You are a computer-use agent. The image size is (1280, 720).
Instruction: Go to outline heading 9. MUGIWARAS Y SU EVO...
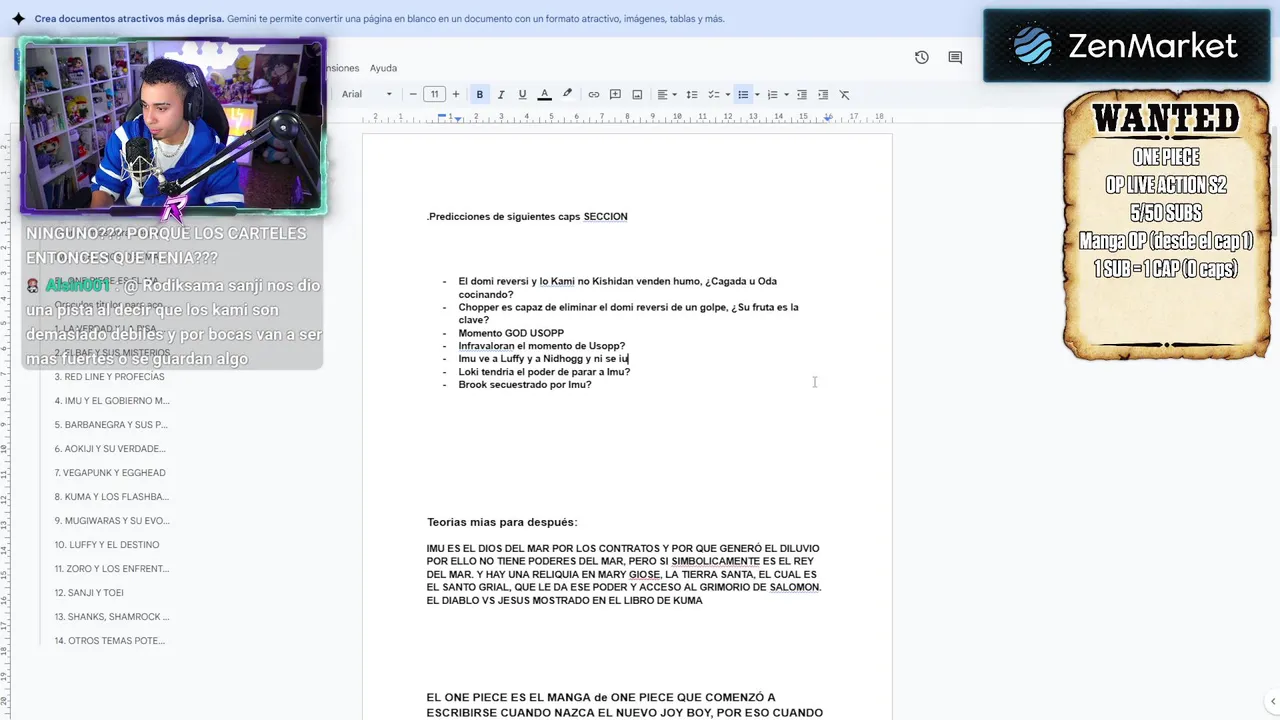tap(112, 521)
